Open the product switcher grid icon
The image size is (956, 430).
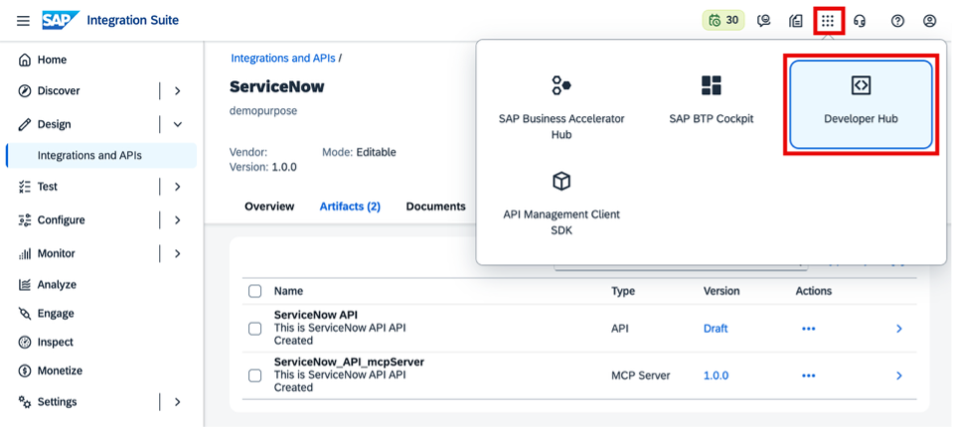(x=827, y=21)
